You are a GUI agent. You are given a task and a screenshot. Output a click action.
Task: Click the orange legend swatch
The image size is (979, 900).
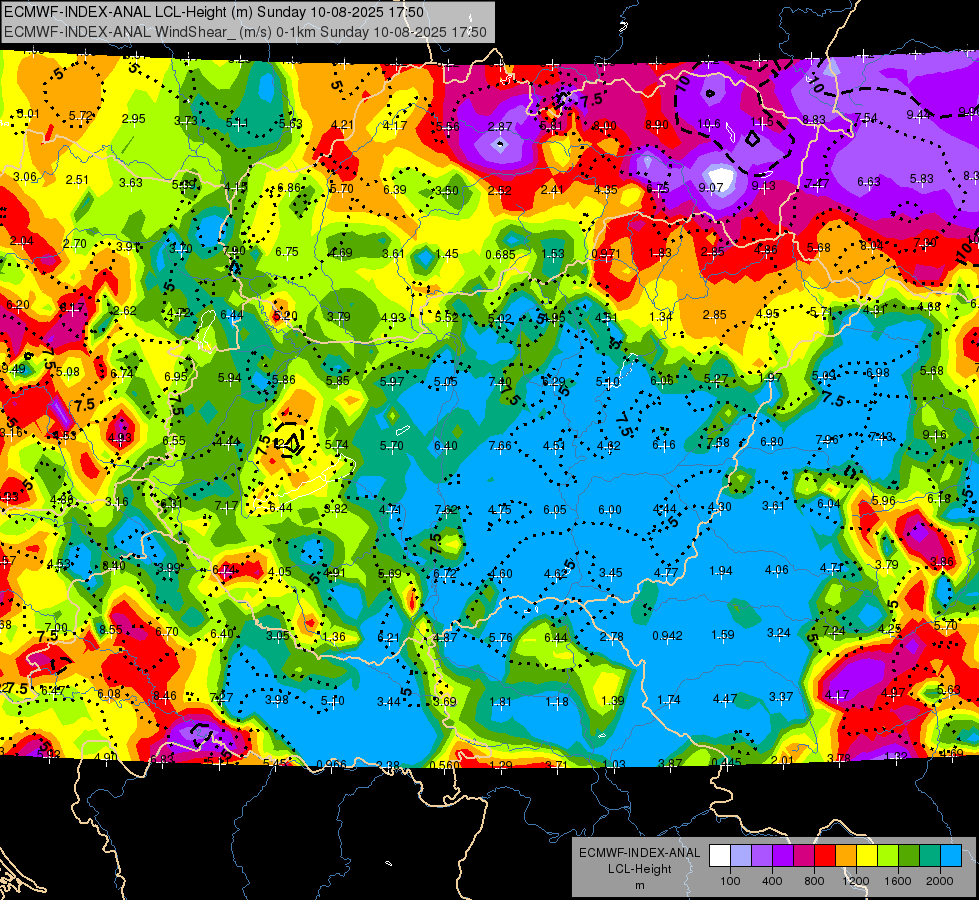846,856
